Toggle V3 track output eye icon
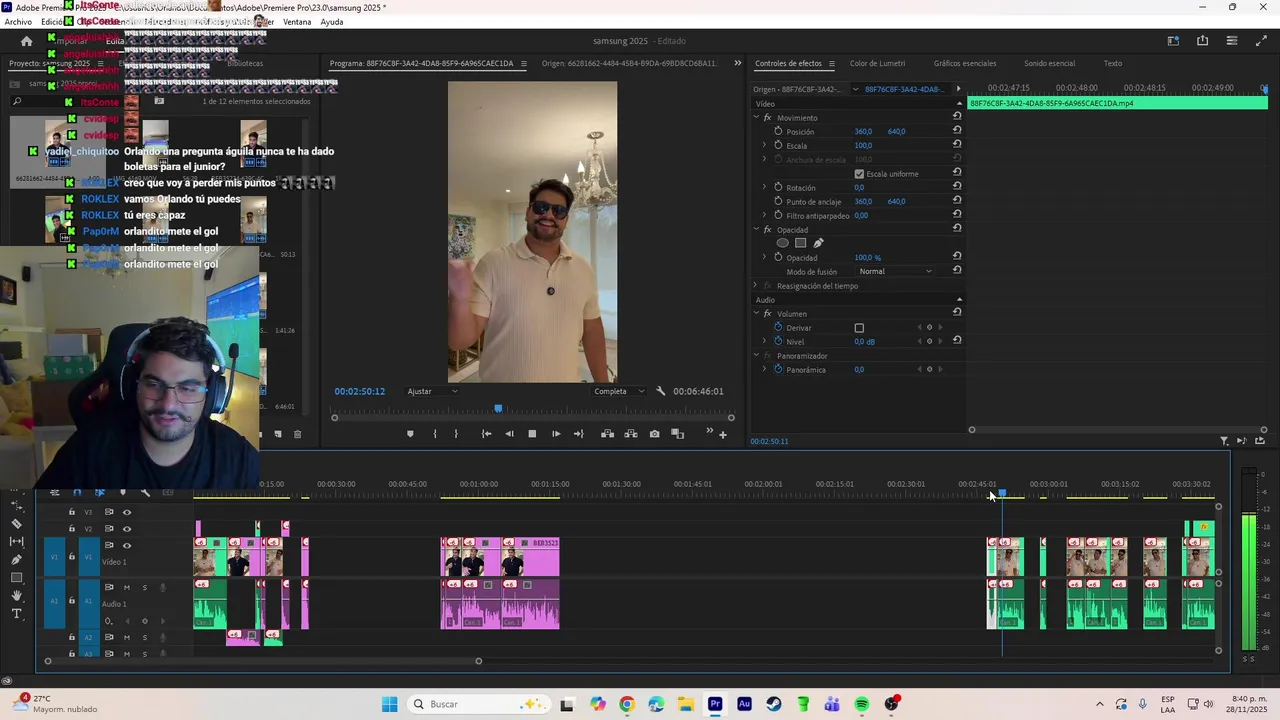 click(126, 512)
